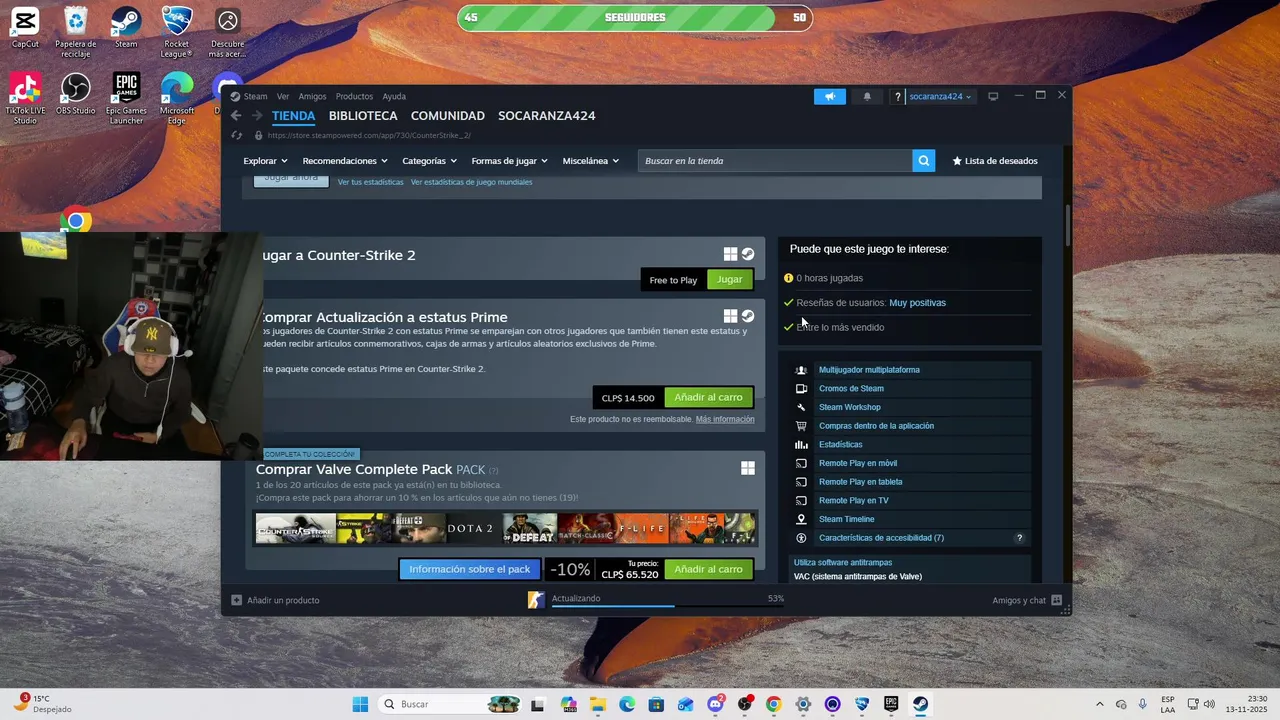
Task: Open the TikTok LIVE Studio desktop shortcut
Action: (x=25, y=99)
